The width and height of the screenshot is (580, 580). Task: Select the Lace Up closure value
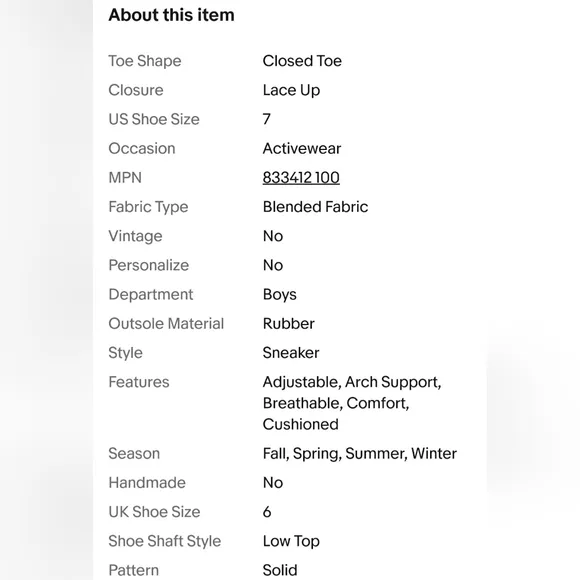click(x=291, y=90)
